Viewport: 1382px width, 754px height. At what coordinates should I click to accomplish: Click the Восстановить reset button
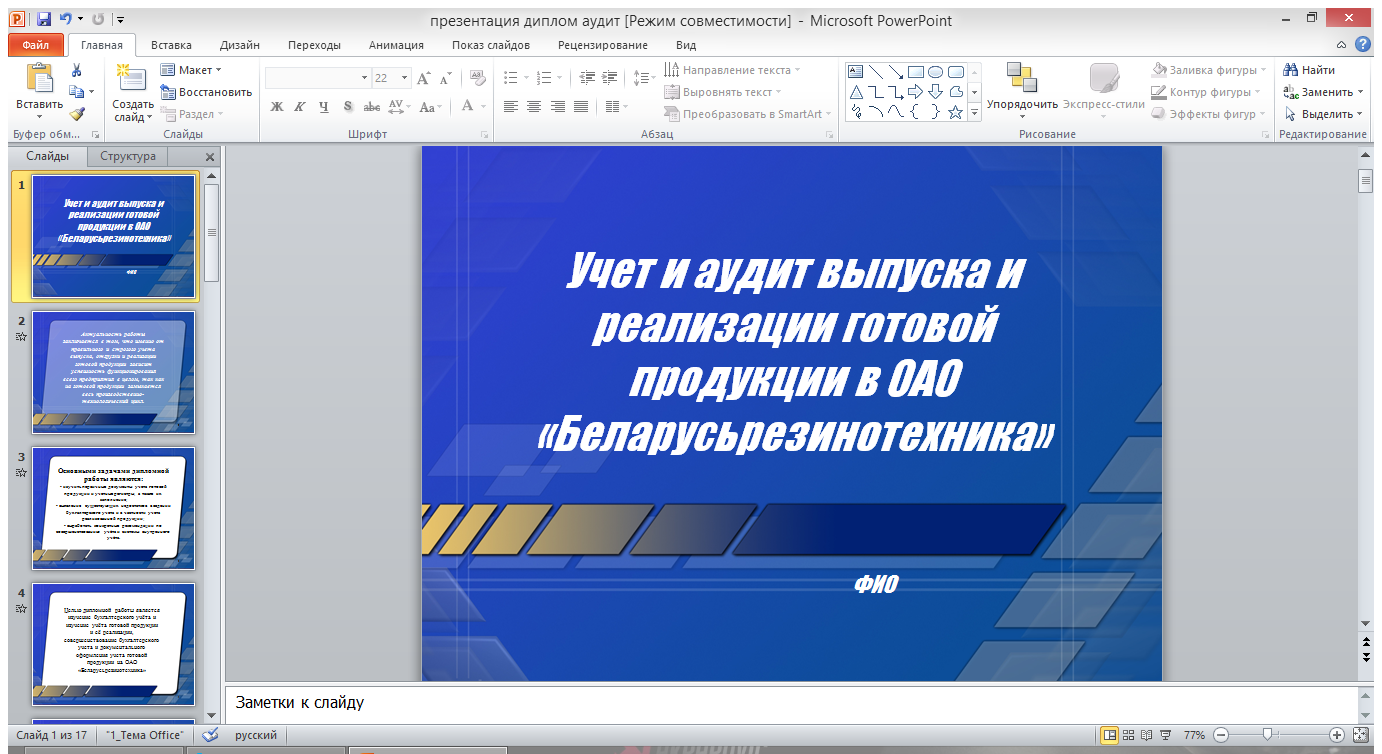[206, 92]
